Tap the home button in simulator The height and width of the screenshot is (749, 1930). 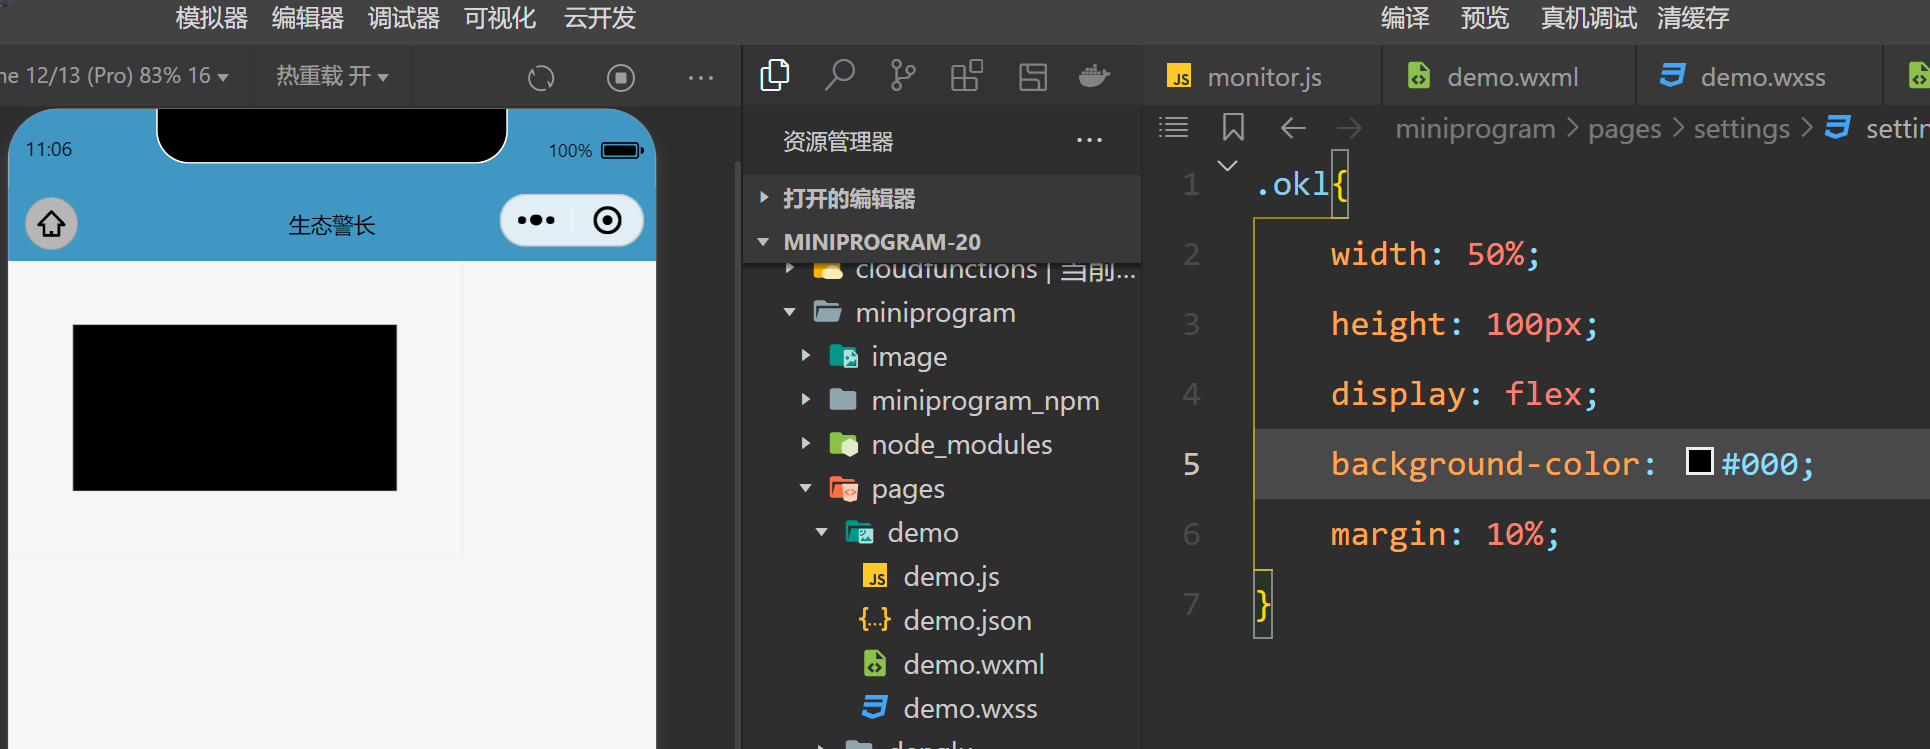tap(51, 224)
